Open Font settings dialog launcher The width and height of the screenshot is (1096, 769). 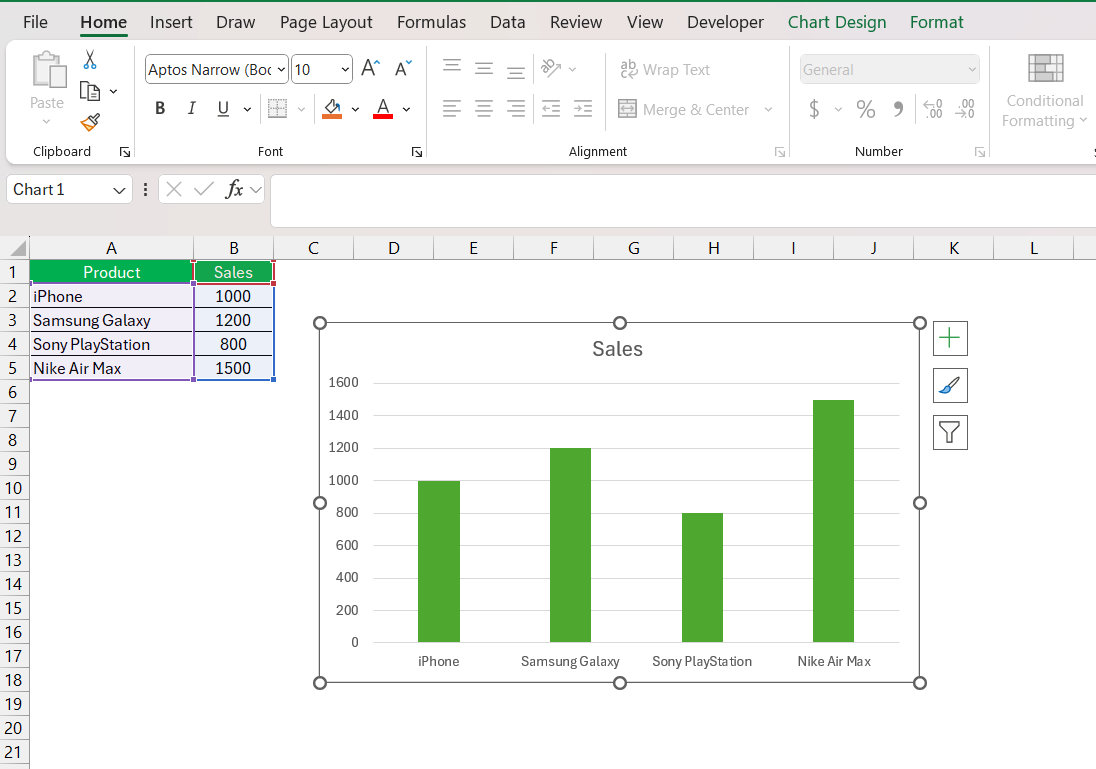point(417,152)
